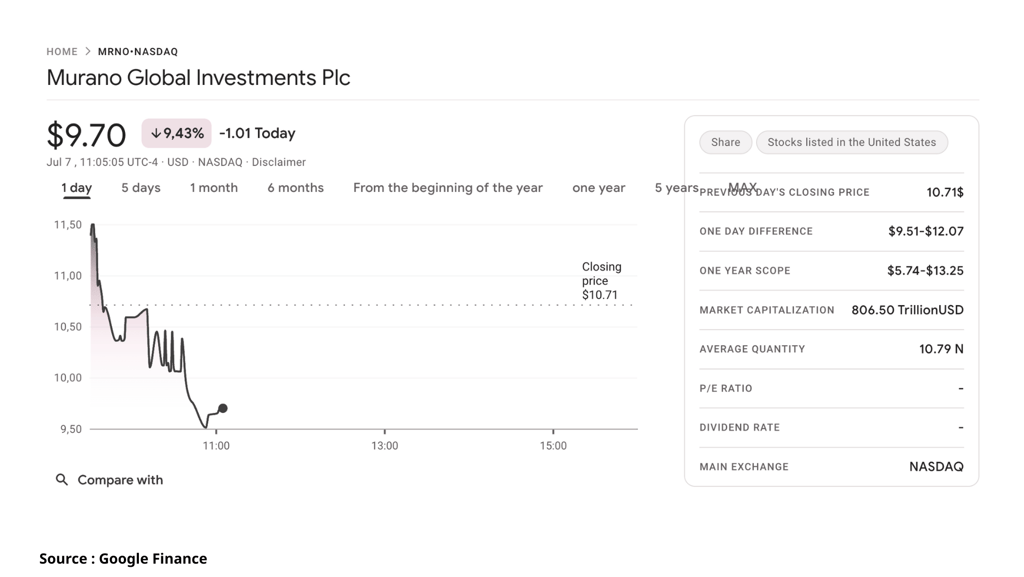Open the 6 months chart range
This screenshot has width=1024, height=577.
point(295,188)
